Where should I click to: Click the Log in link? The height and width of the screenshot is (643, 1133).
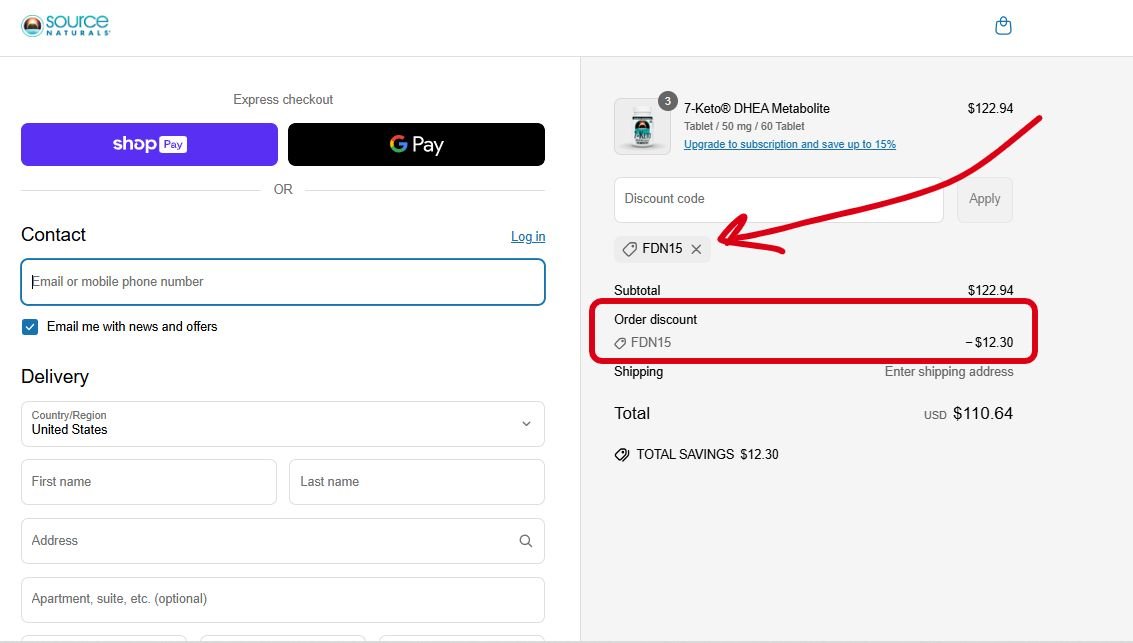coord(528,236)
